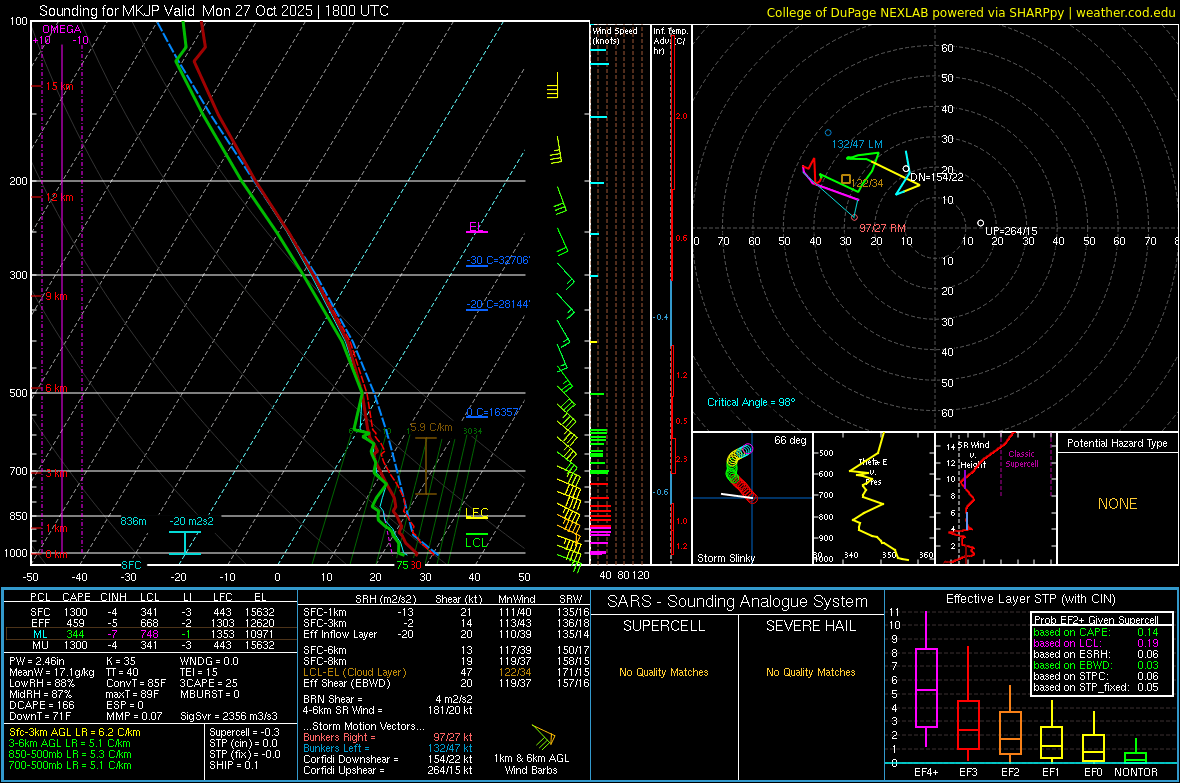Click No Quality Matches under SUPERCELL
1180x783 pixels.
click(664, 672)
